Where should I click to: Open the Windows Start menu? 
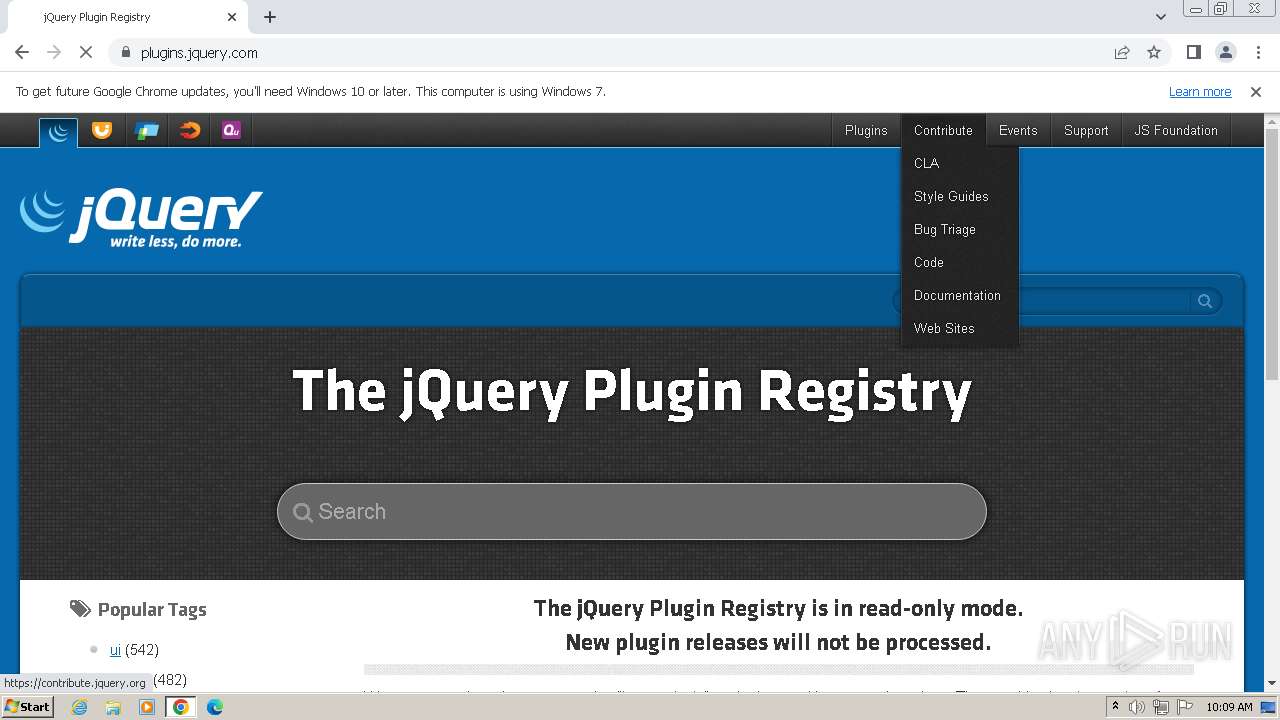pos(28,707)
